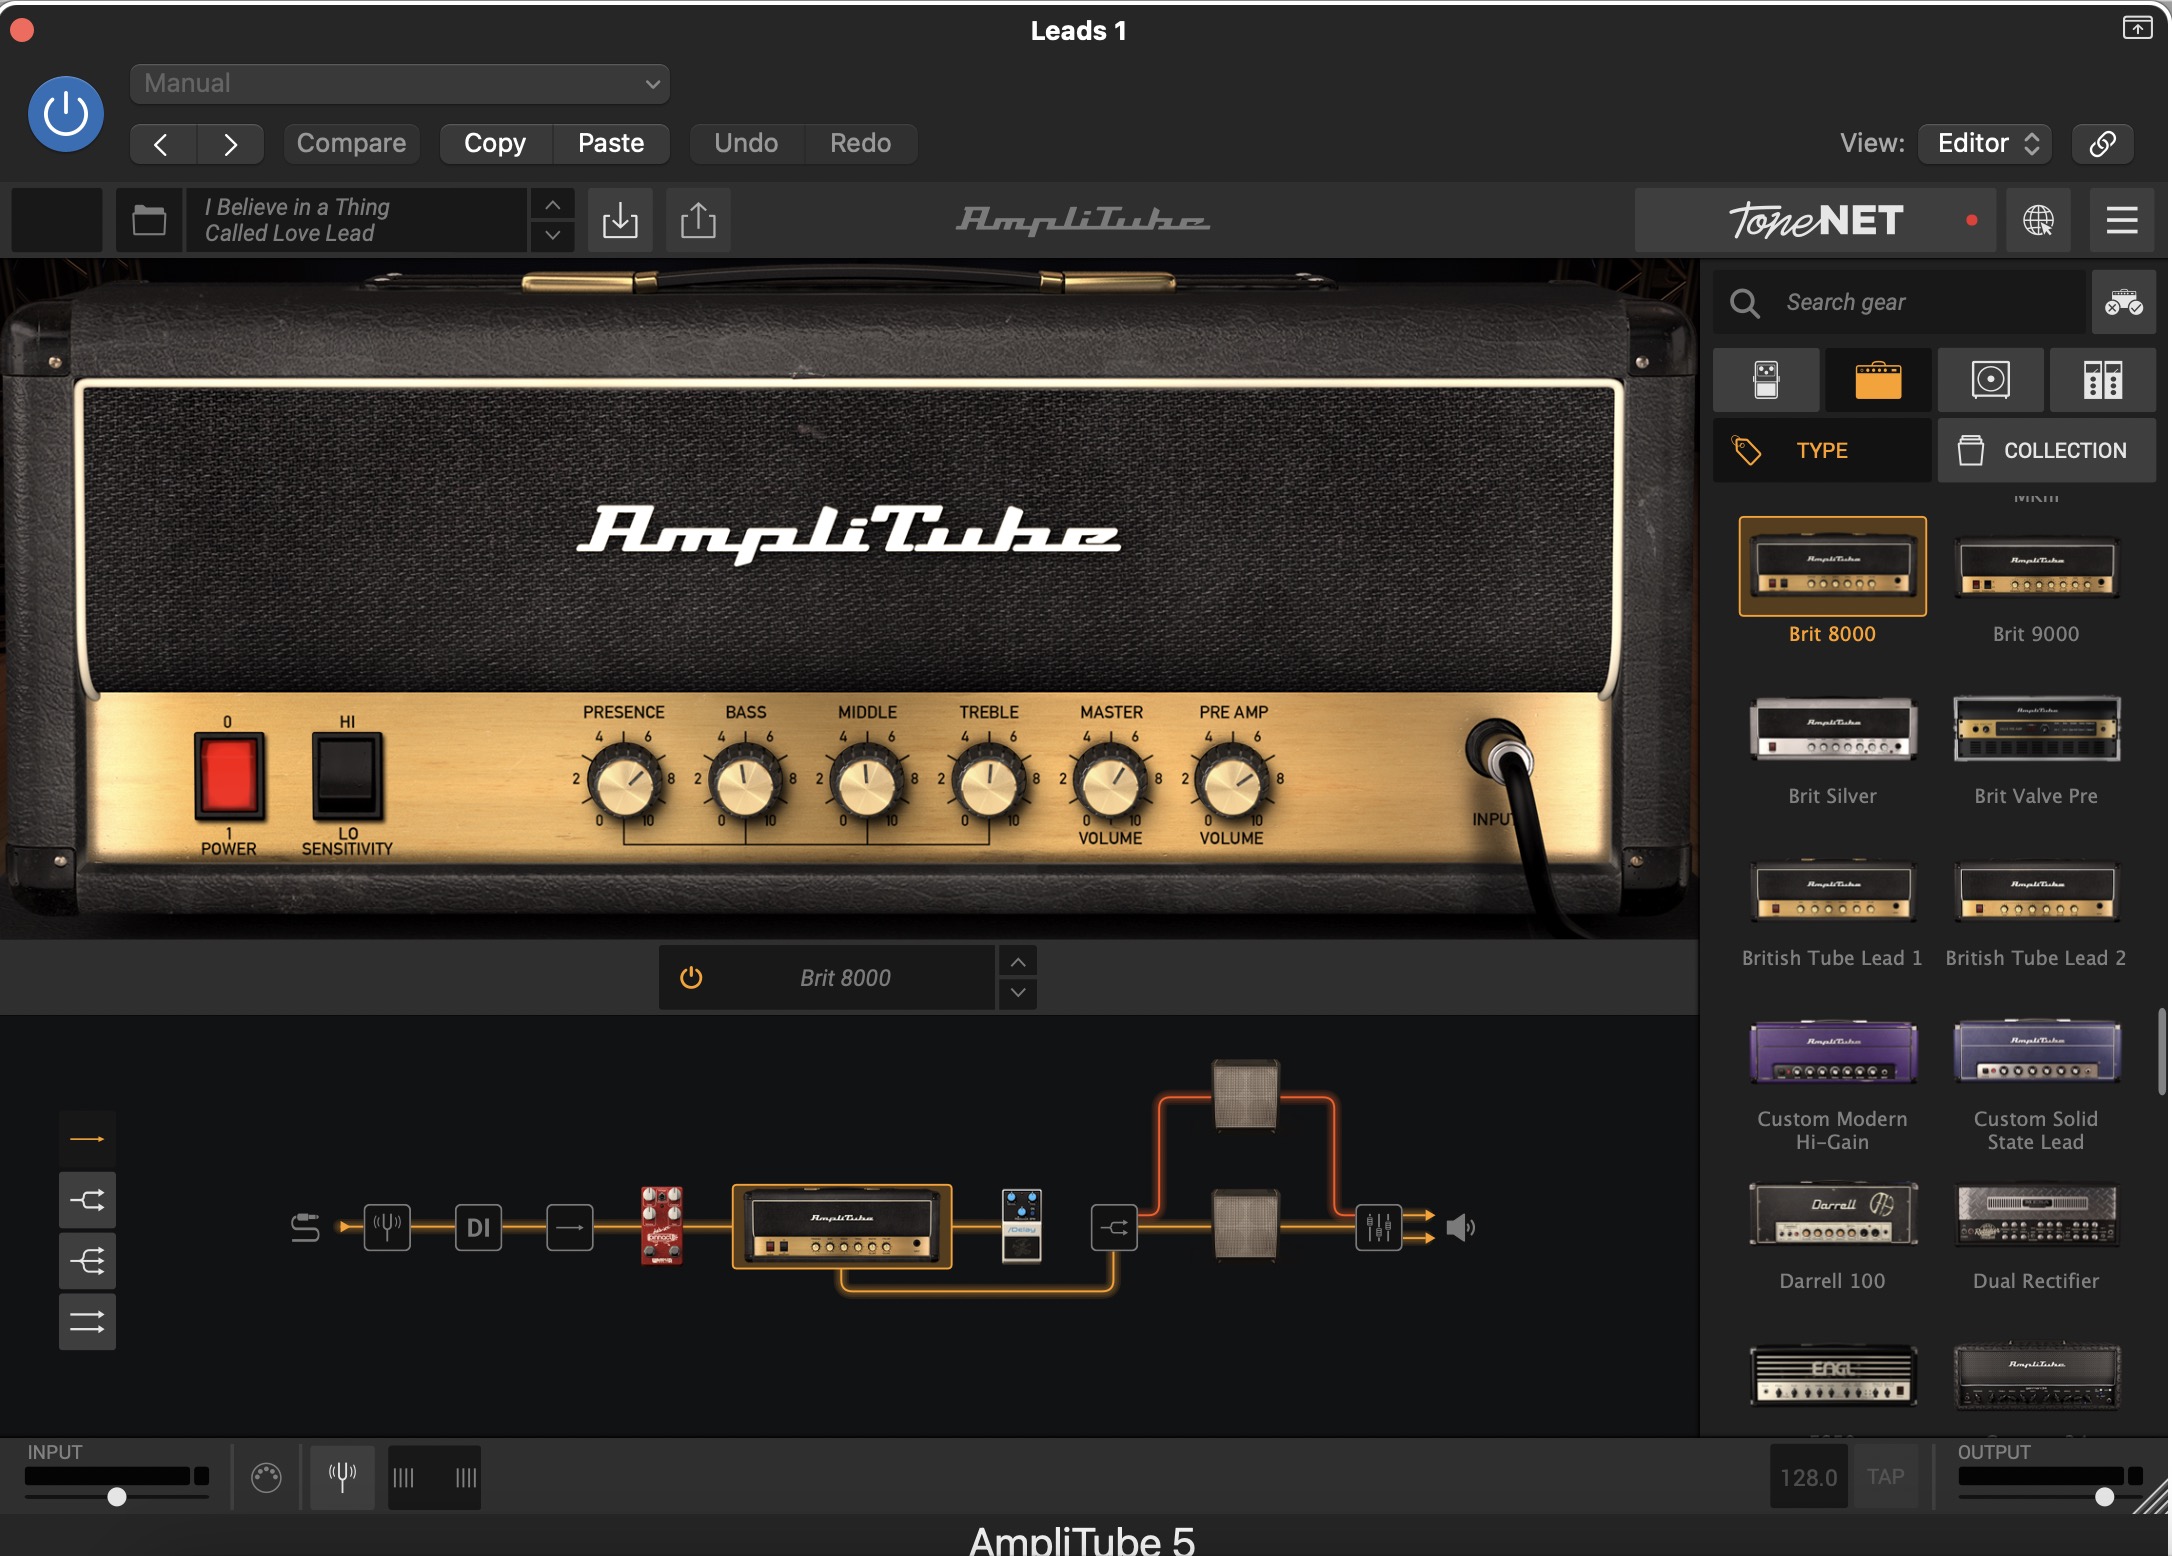
Task: Toggle the HI/LO SENSITIVITY switch
Action: pos(347,775)
